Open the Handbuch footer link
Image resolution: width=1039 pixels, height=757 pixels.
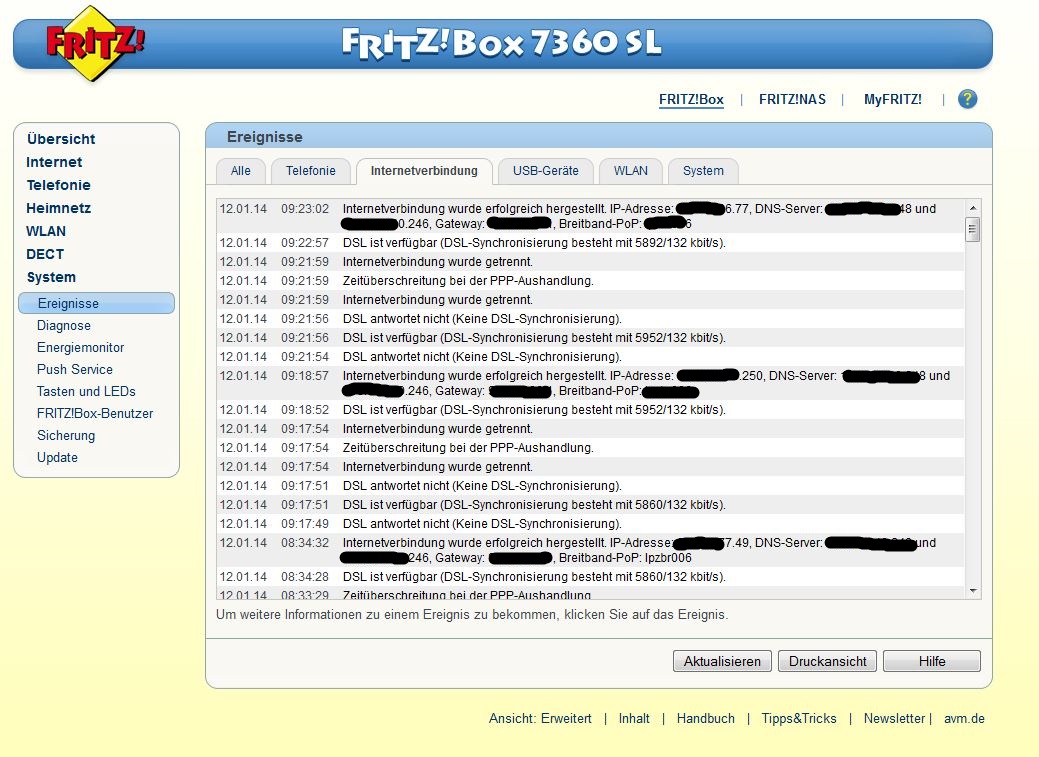tap(706, 719)
